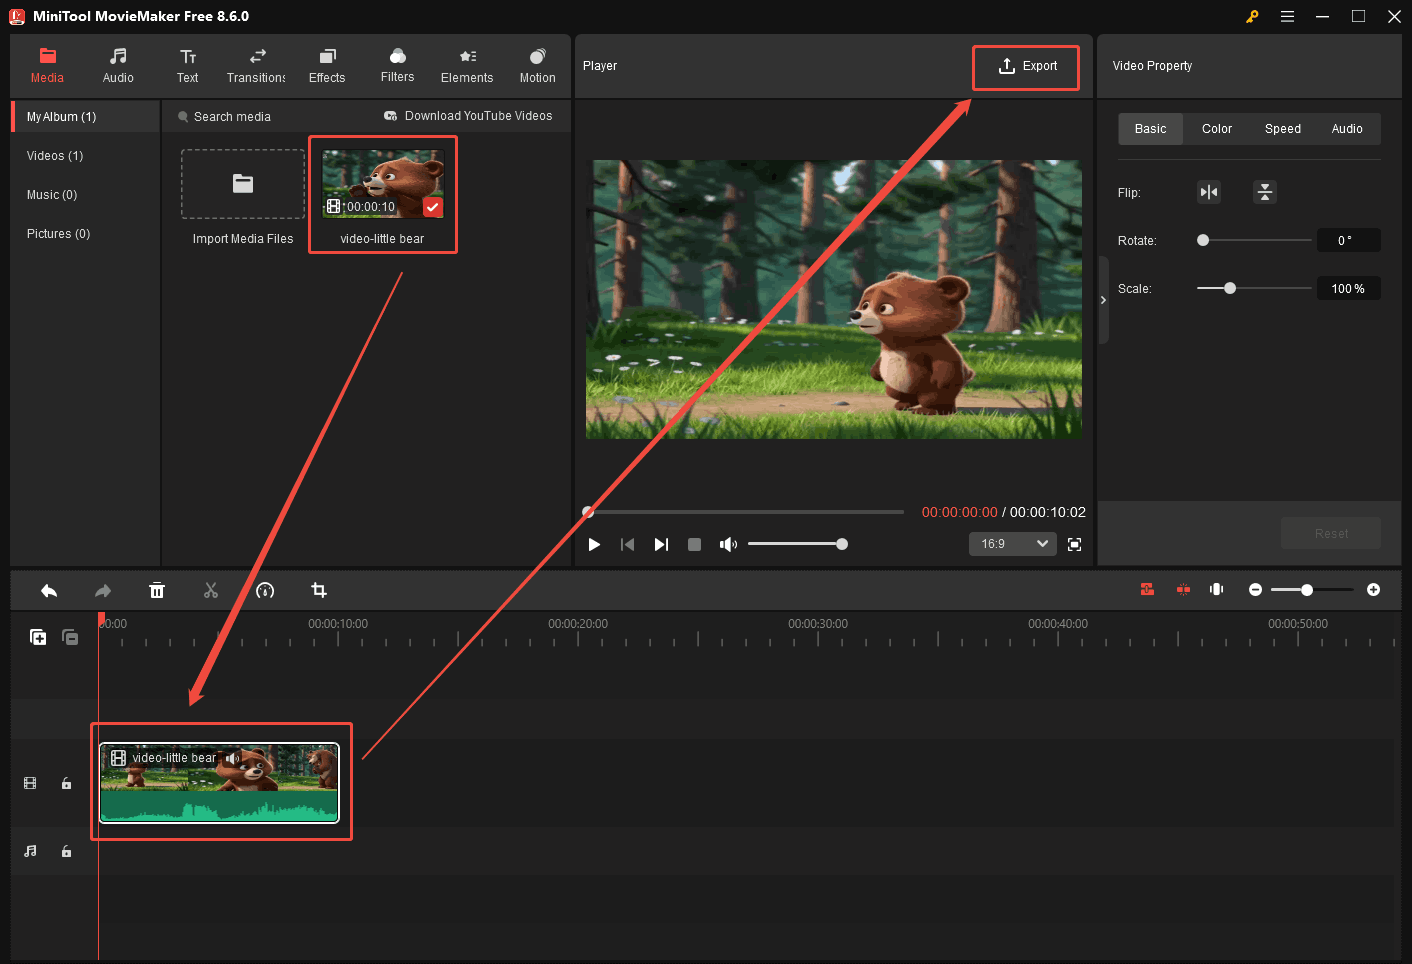Click the video track film icon
This screenshot has height=964, width=1412.
(x=30, y=783)
